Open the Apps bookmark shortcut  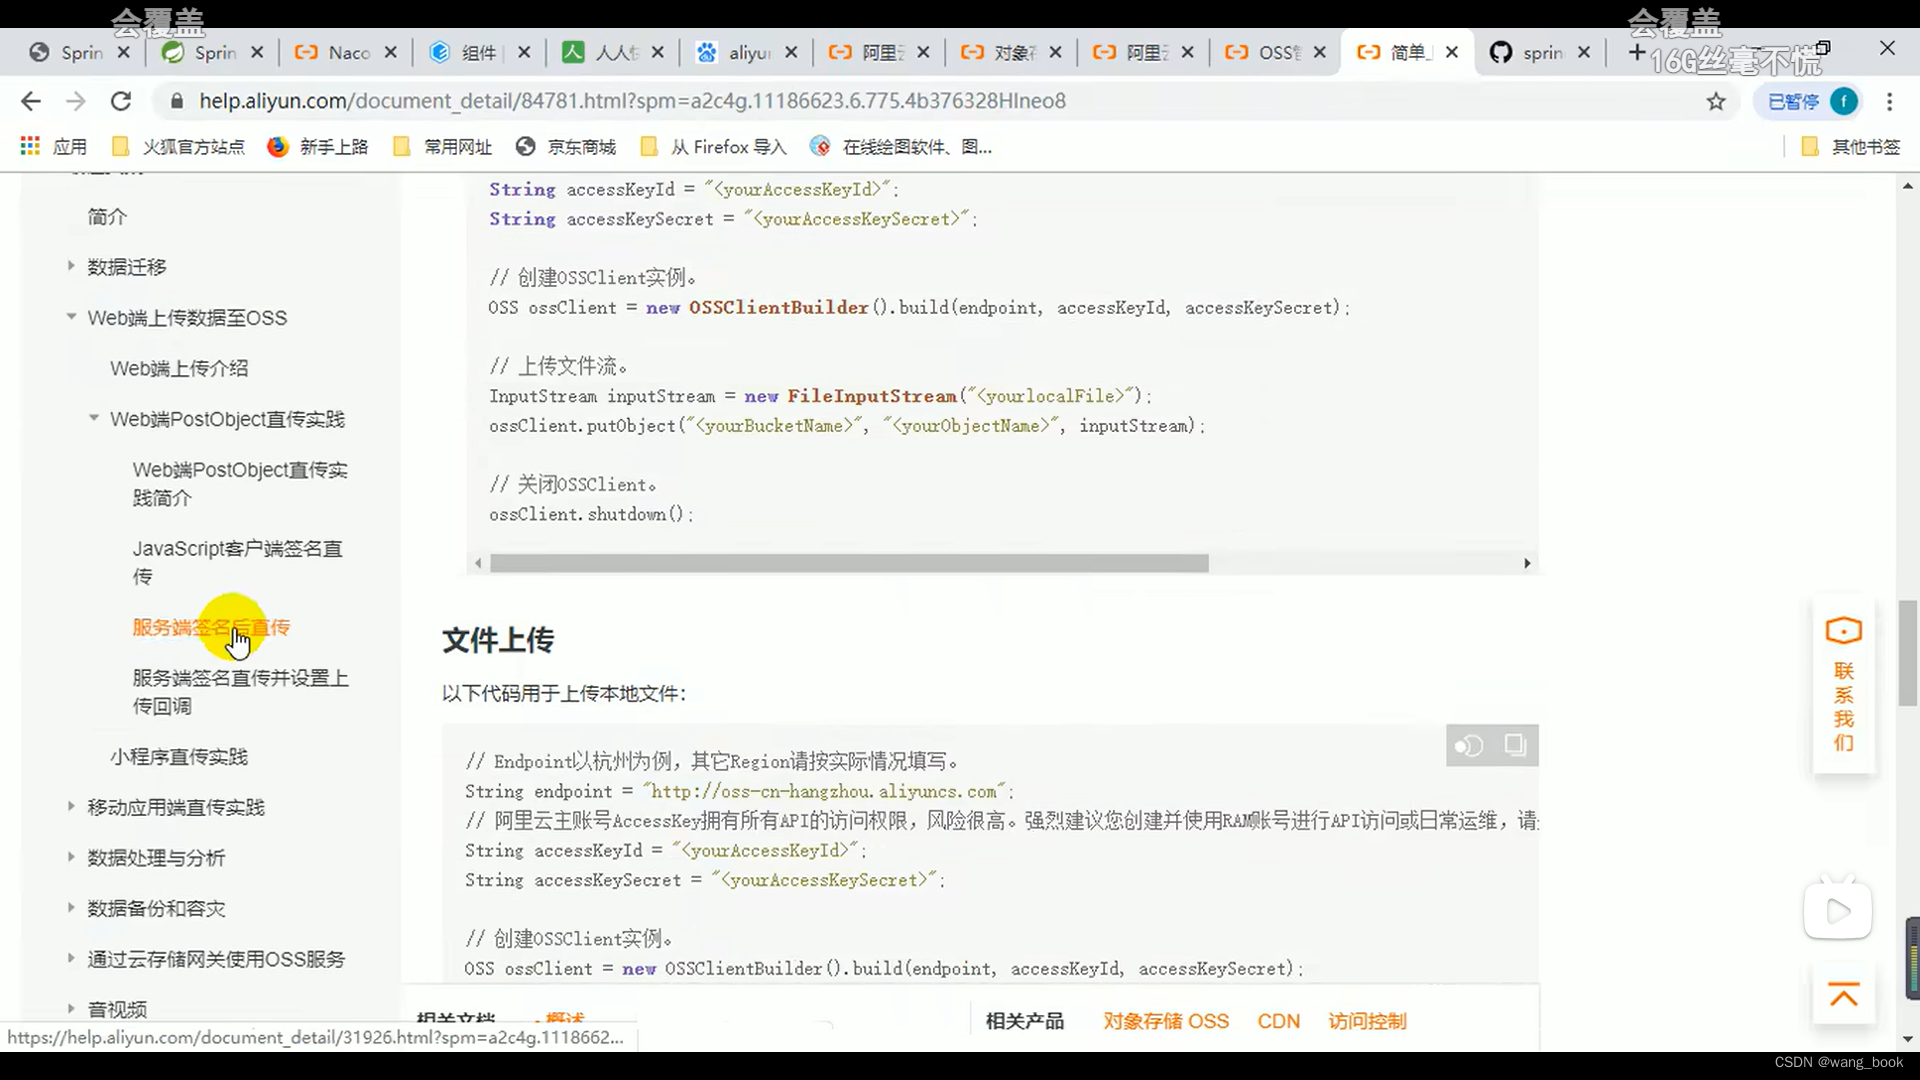pos(54,147)
